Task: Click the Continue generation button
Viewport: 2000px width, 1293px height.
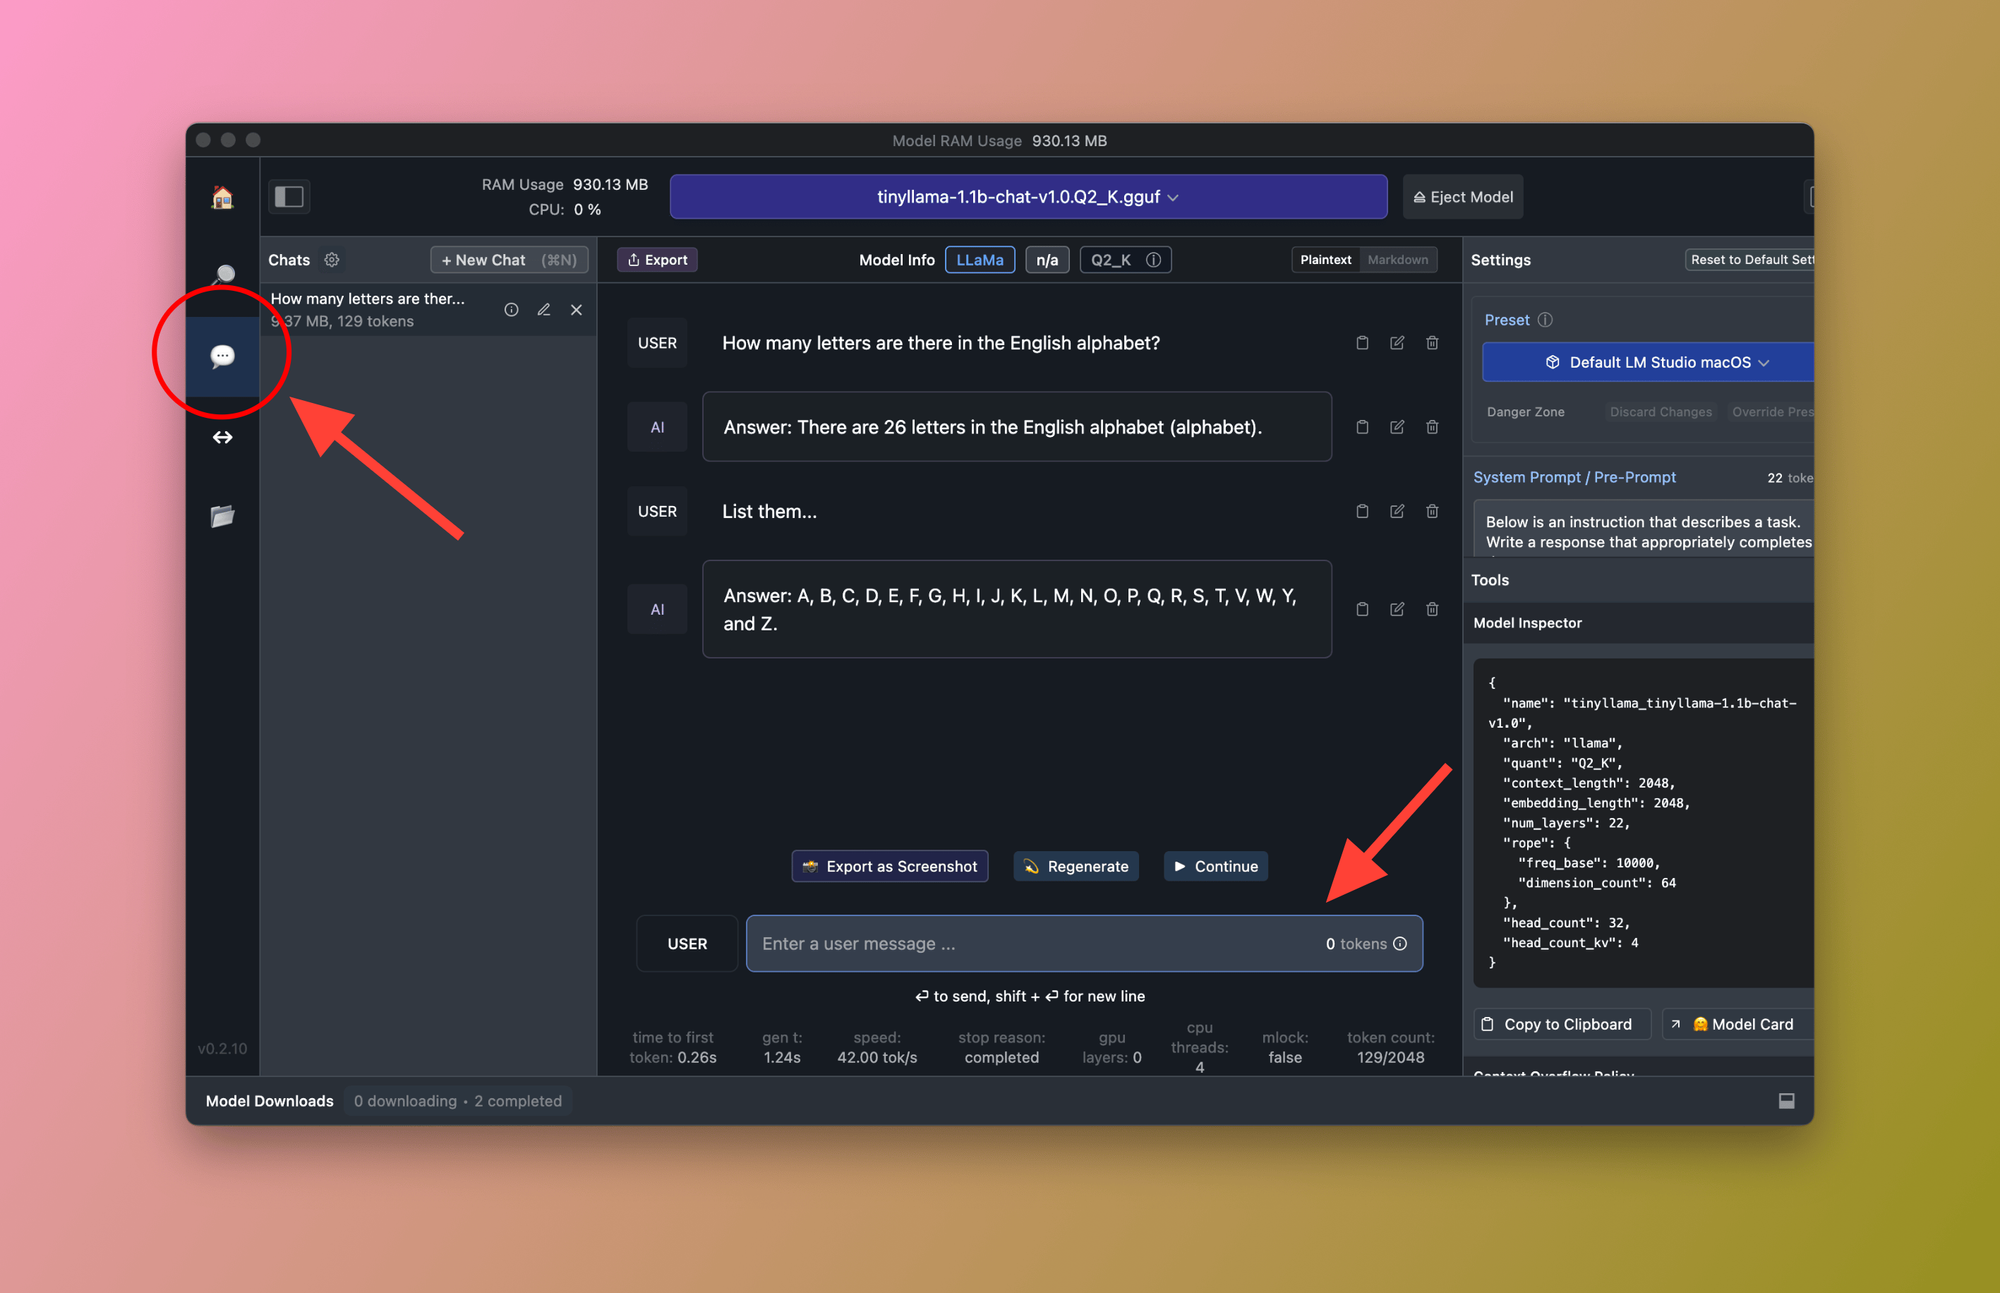Action: 1217,866
